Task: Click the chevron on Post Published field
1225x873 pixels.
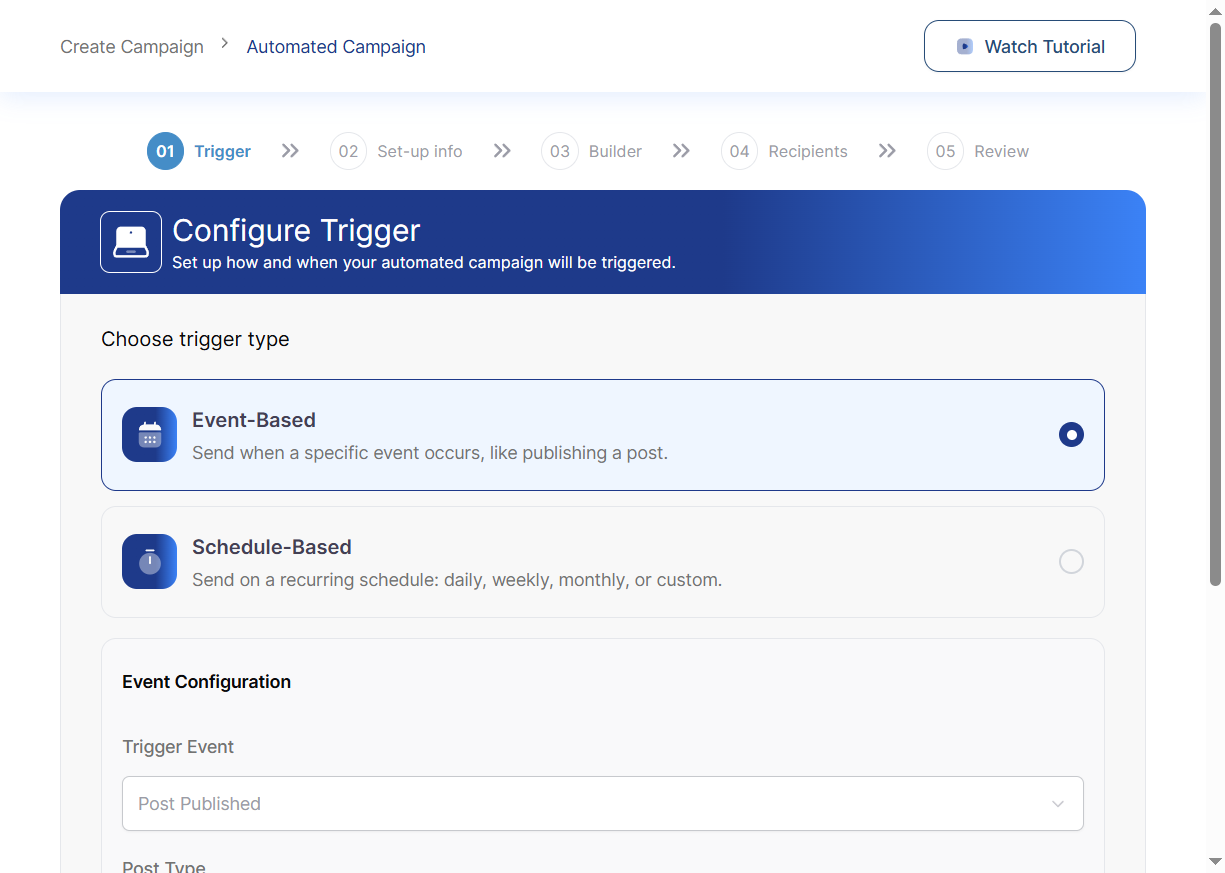Action: (x=1058, y=803)
